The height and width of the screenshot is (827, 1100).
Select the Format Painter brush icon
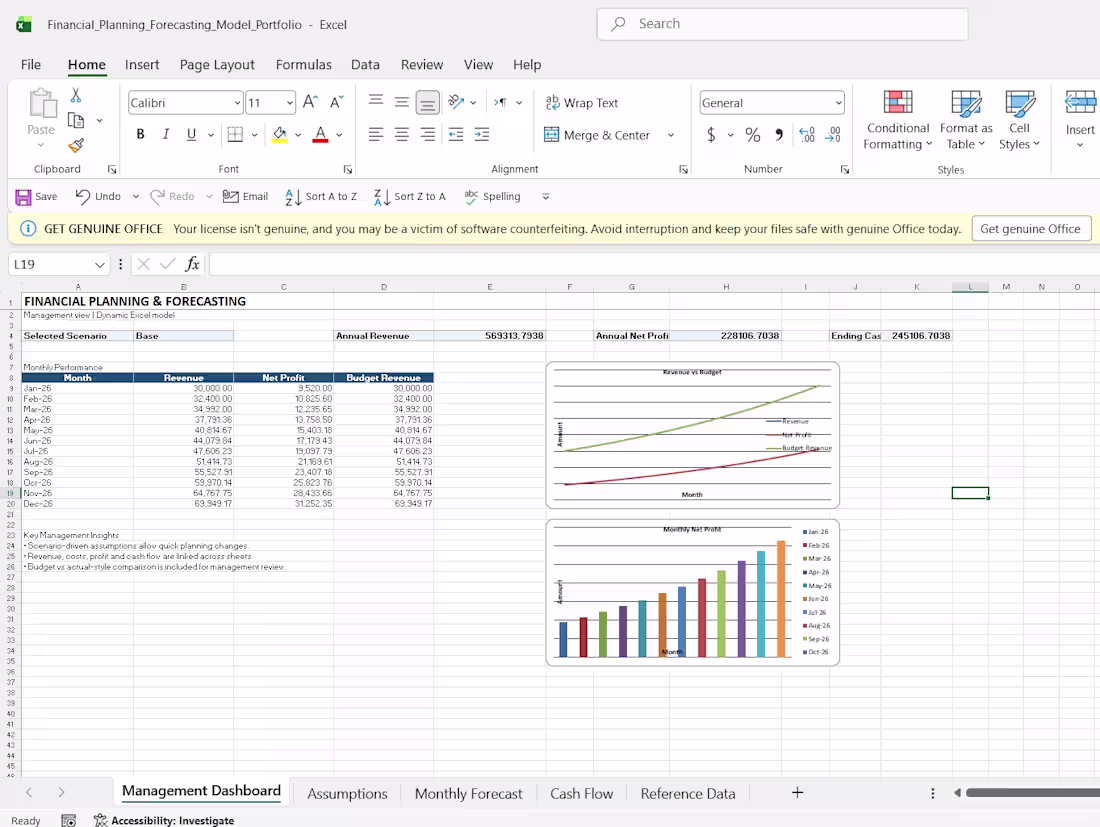(x=76, y=145)
